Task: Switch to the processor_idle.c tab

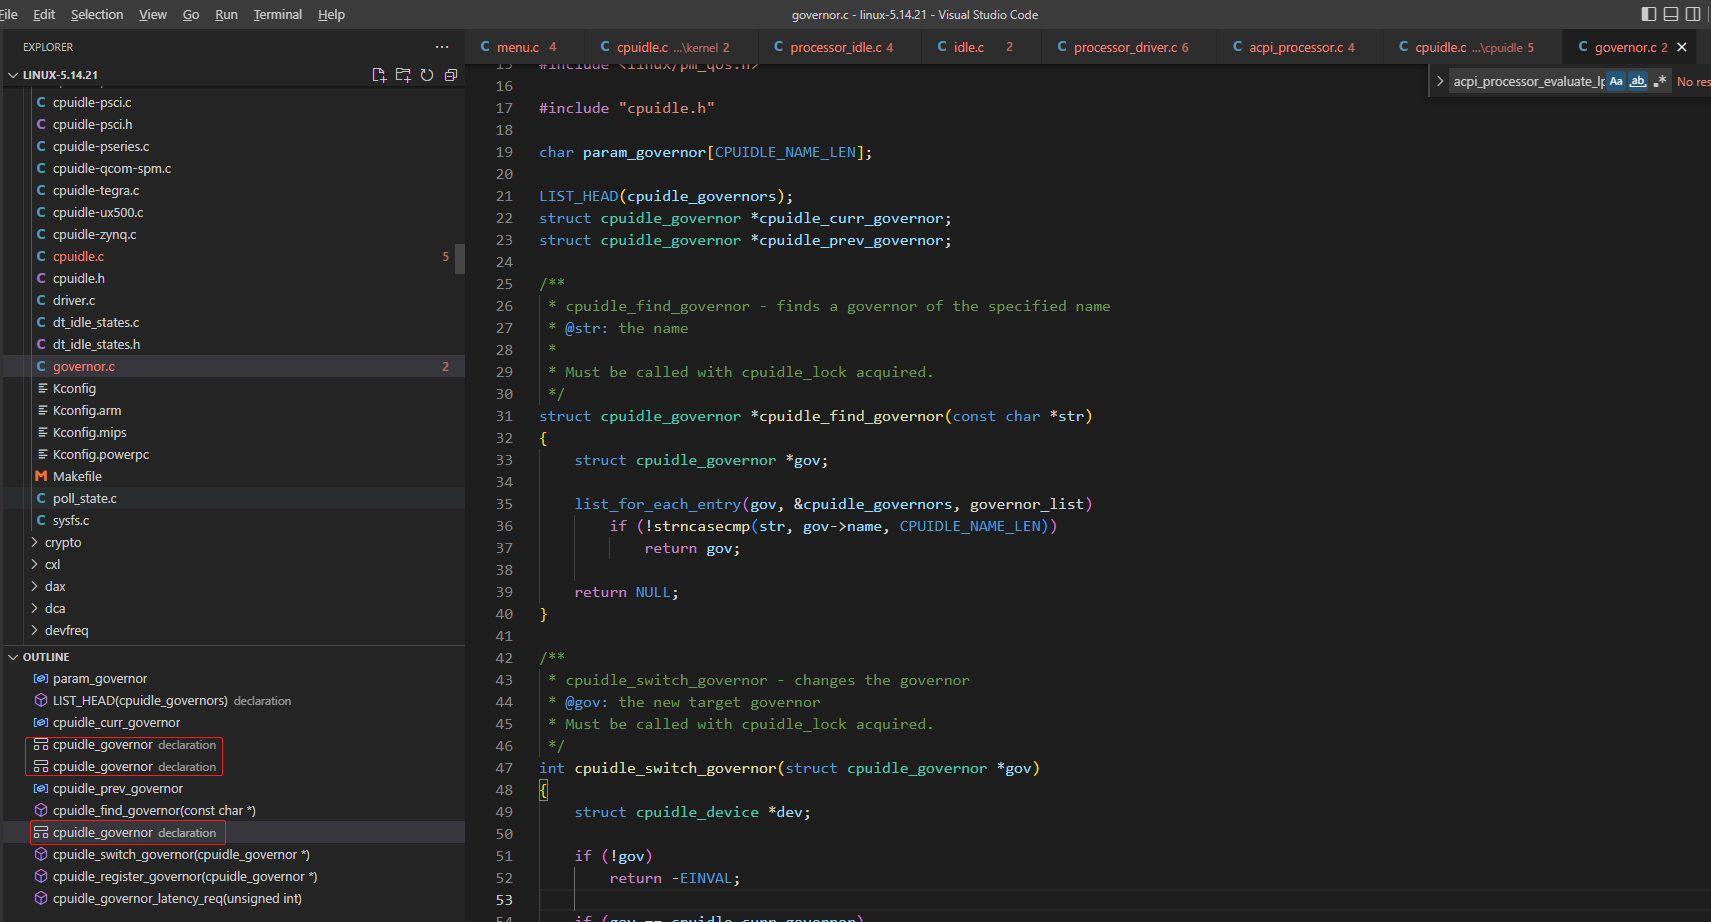Action: (838, 46)
